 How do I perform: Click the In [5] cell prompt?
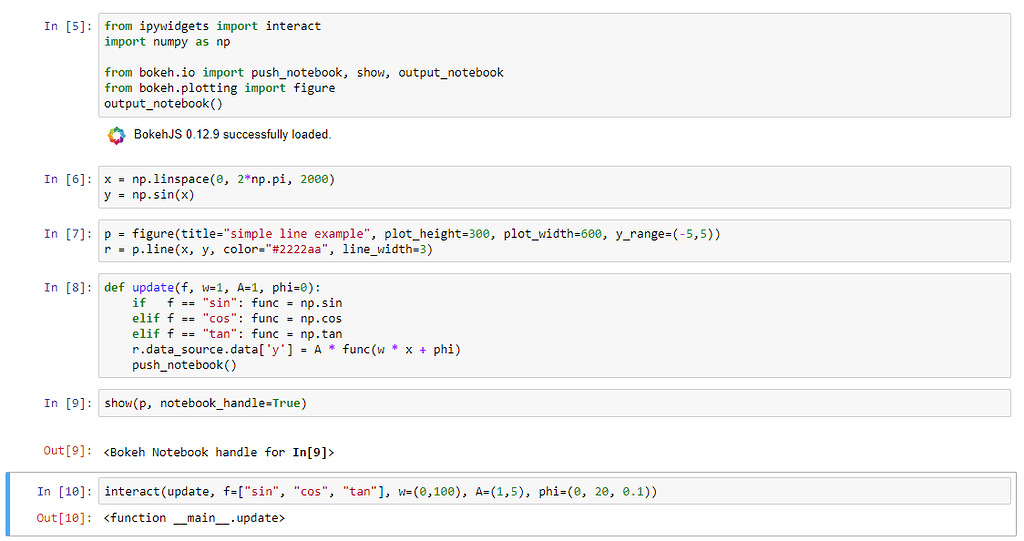67,26
